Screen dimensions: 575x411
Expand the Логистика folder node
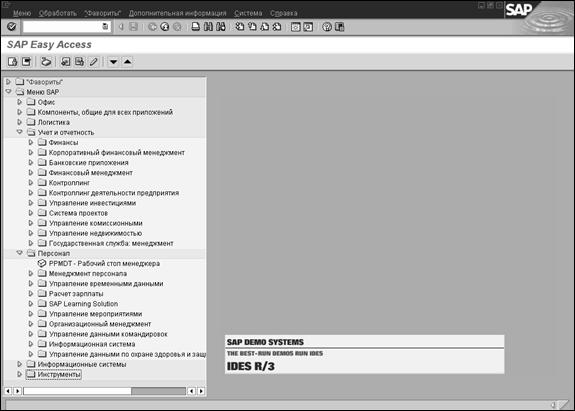[20, 122]
